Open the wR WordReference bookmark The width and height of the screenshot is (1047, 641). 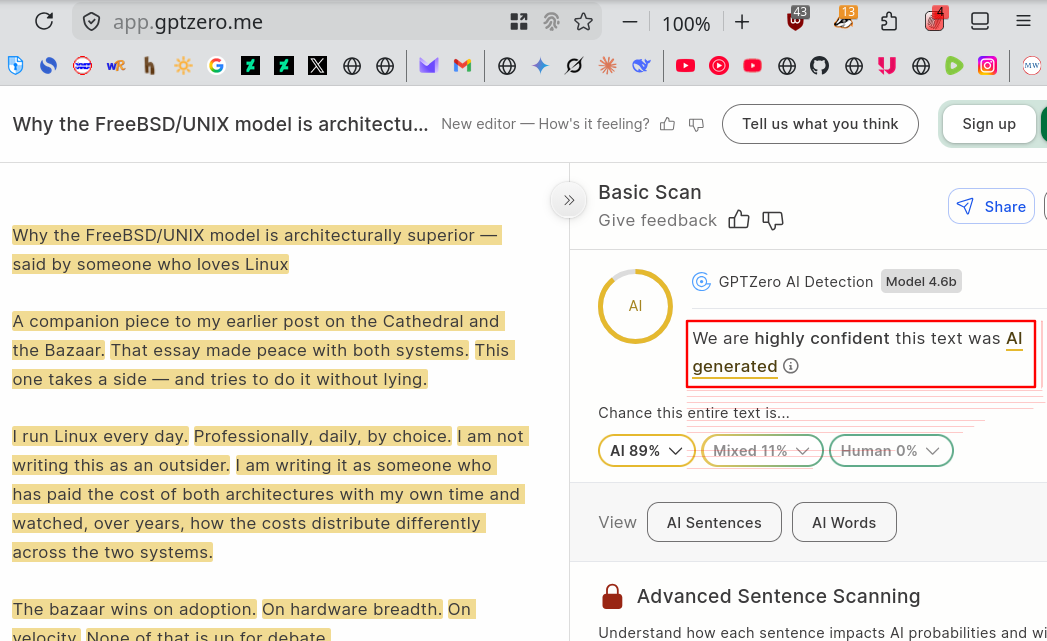pyautogui.click(x=116, y=65)
